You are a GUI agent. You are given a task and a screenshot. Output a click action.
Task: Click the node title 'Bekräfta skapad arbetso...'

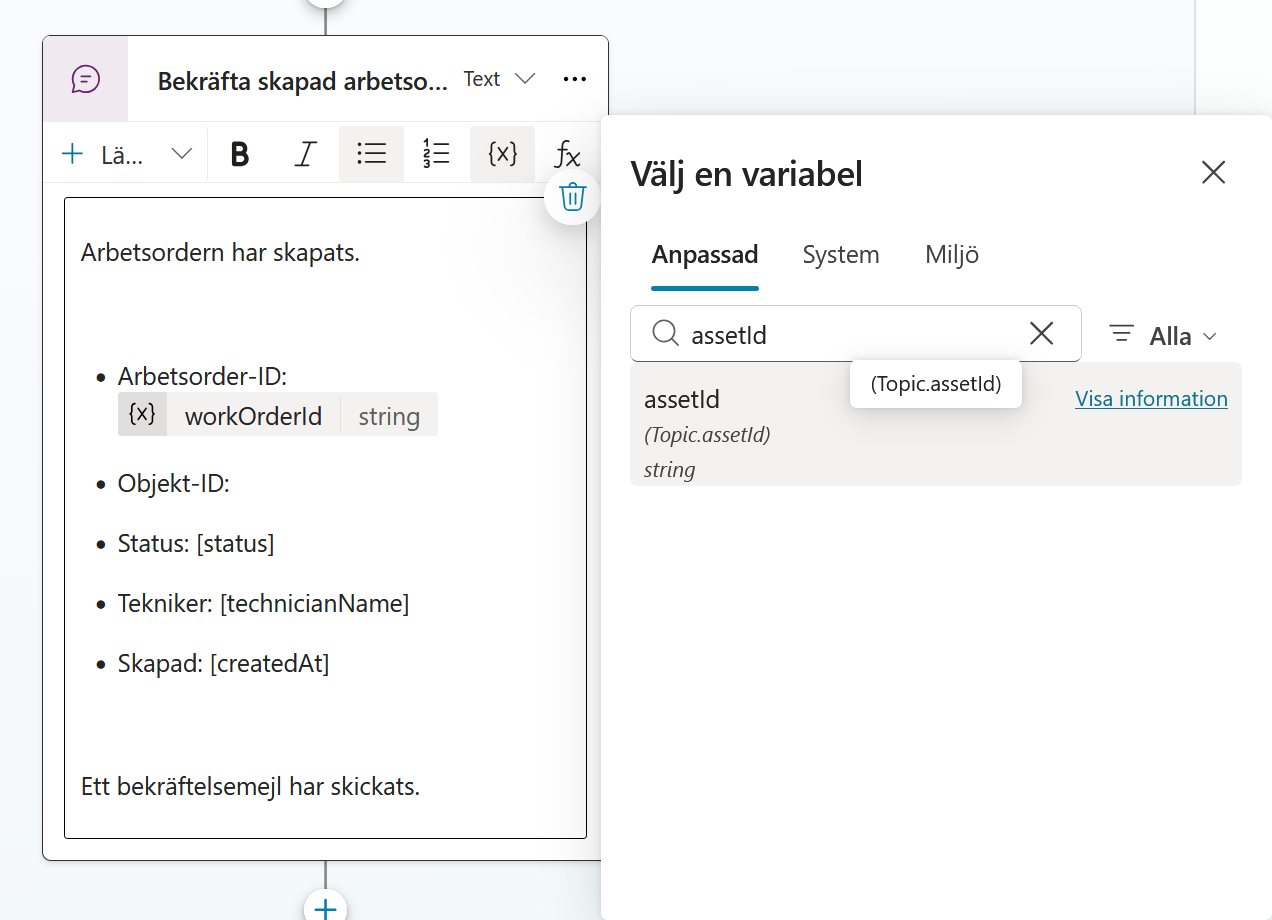303,81
